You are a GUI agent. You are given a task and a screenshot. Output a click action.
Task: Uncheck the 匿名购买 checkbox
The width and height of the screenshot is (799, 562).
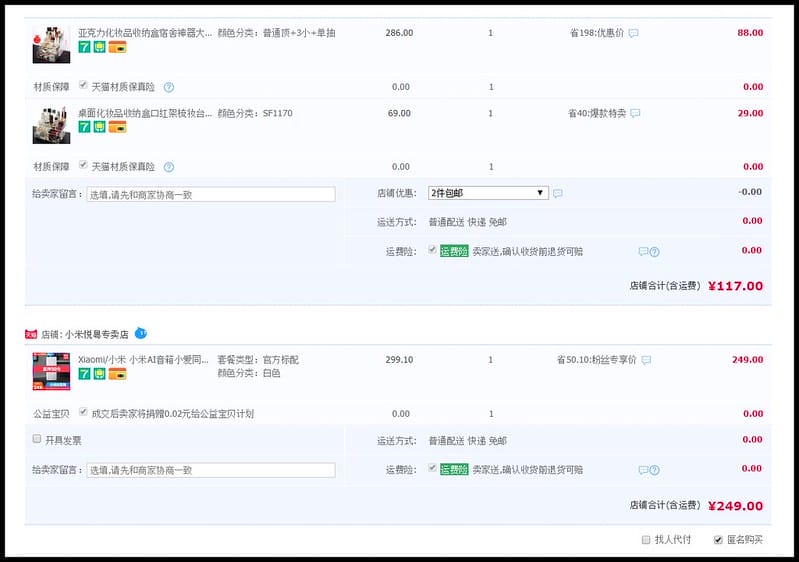(x=718, y=540)
